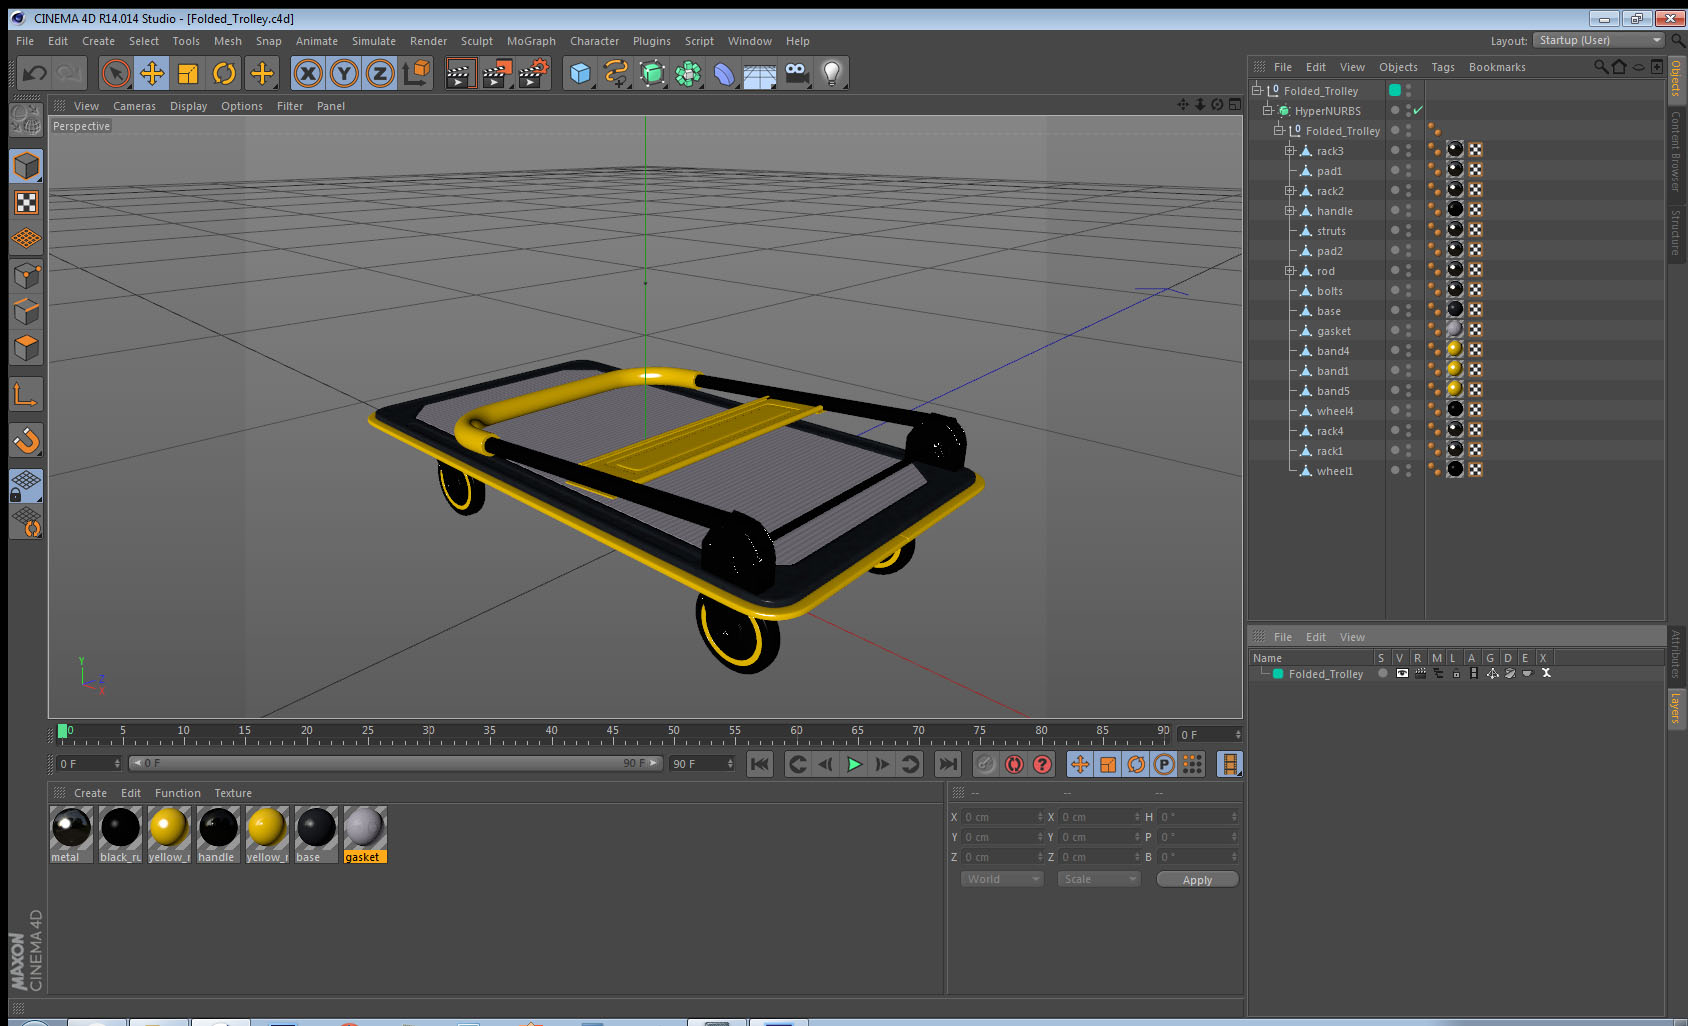Select the Live Selection tool

point(116,73)
